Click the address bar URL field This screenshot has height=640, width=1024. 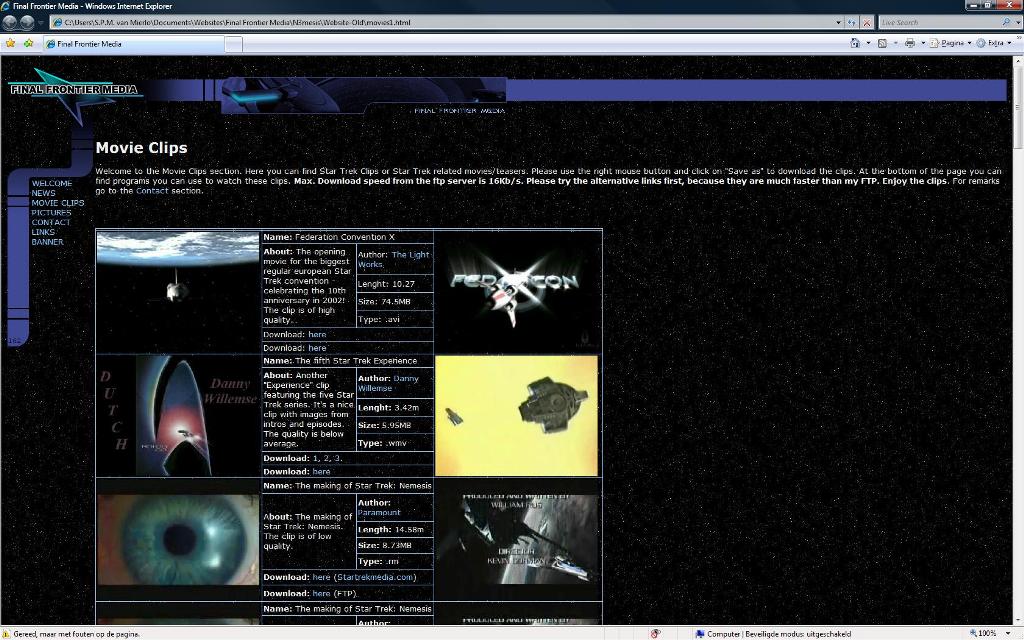click(442, 22)
